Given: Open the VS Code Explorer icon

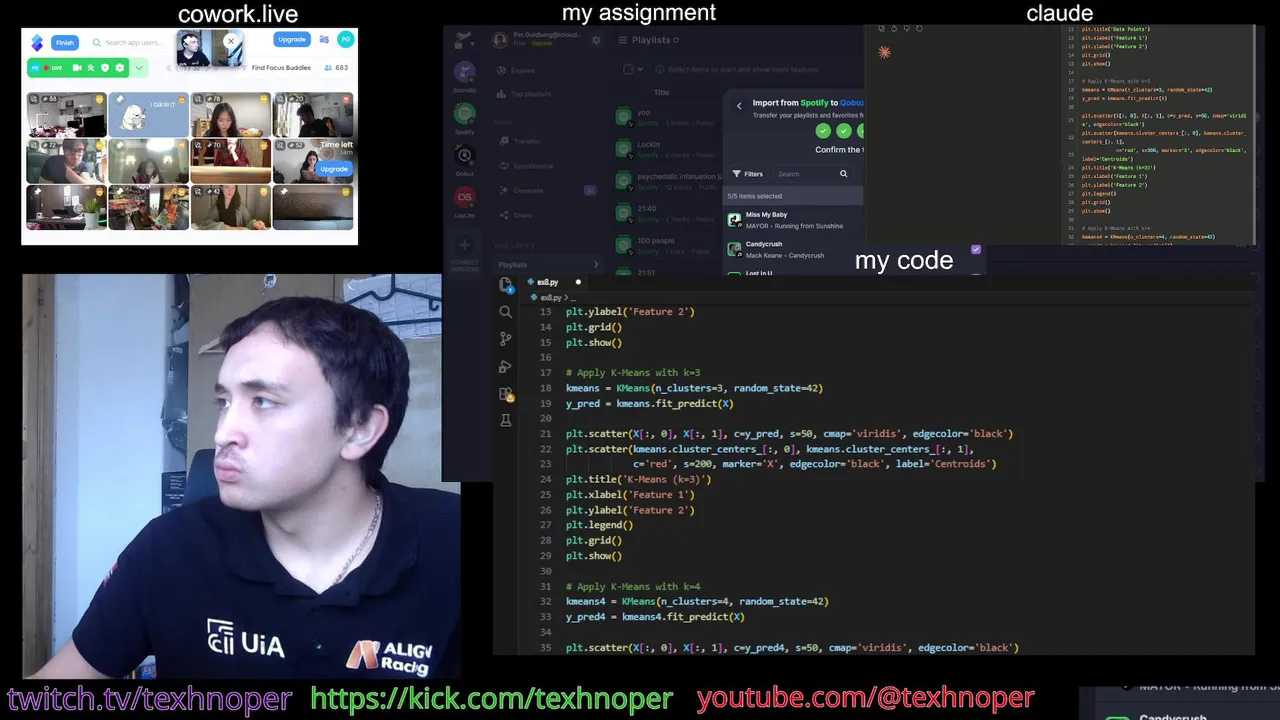Looking at the screenshot, I should 506,285.
